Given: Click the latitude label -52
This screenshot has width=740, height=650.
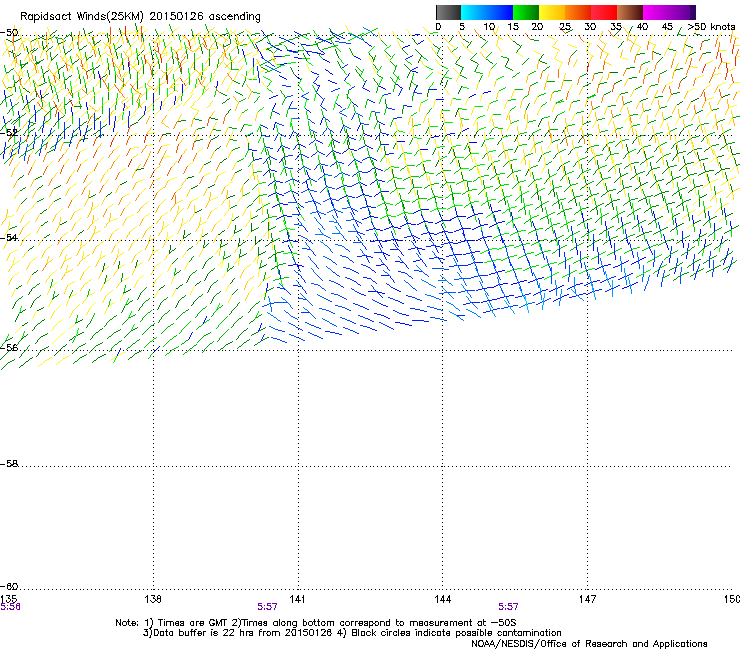Looking at the screenshot, I should coord(9,133).
